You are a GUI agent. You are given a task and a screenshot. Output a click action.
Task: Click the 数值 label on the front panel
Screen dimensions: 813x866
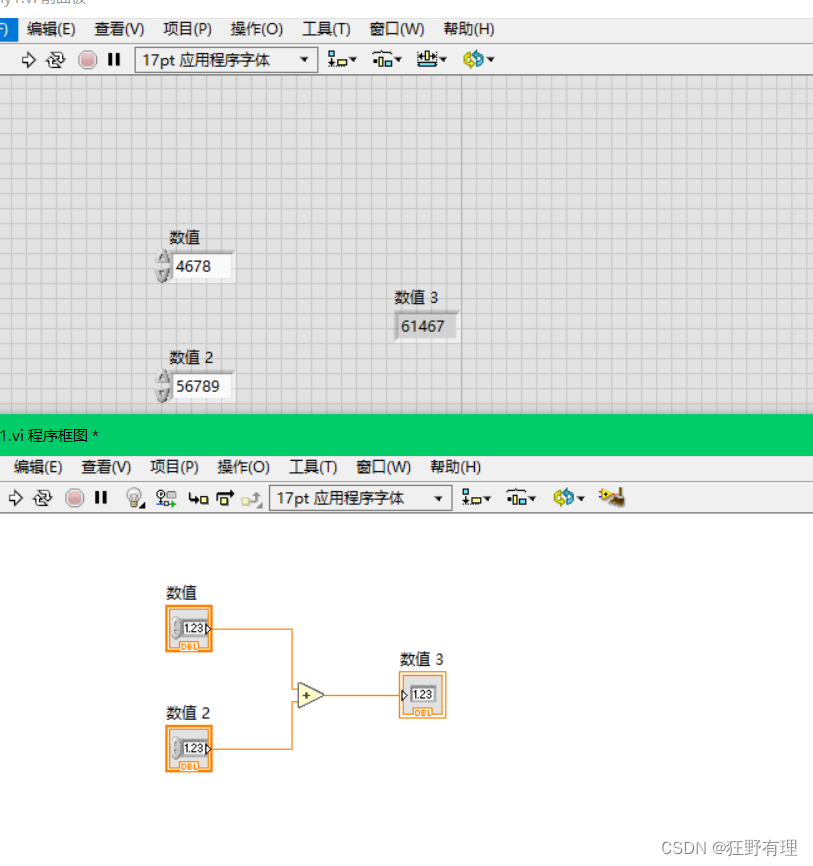coord(184,237)
